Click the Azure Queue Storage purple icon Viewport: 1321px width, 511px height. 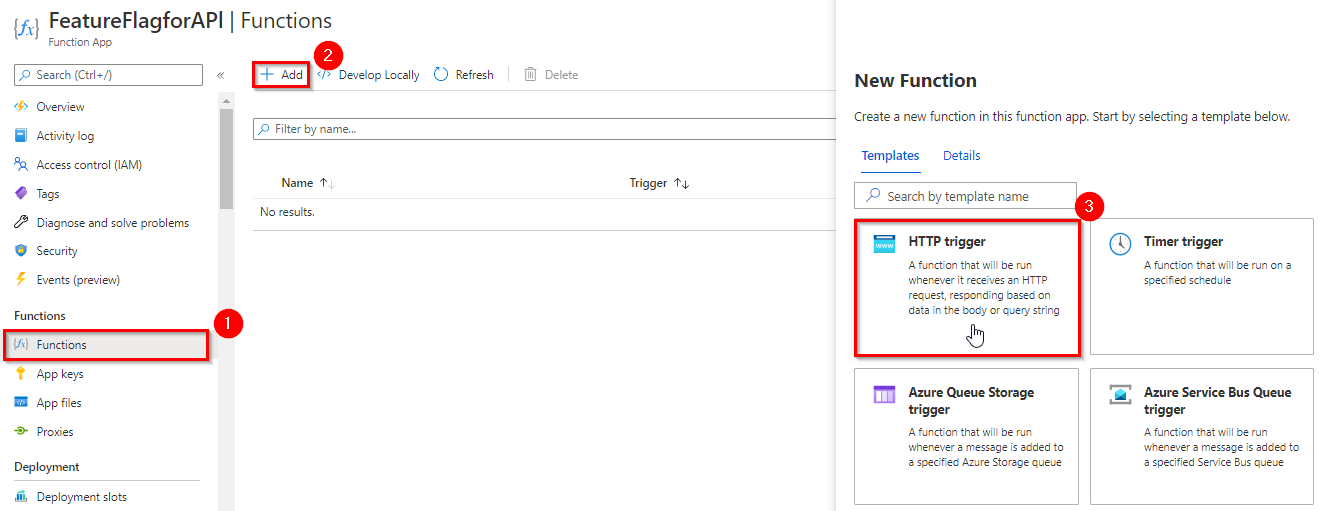(884, 395)
